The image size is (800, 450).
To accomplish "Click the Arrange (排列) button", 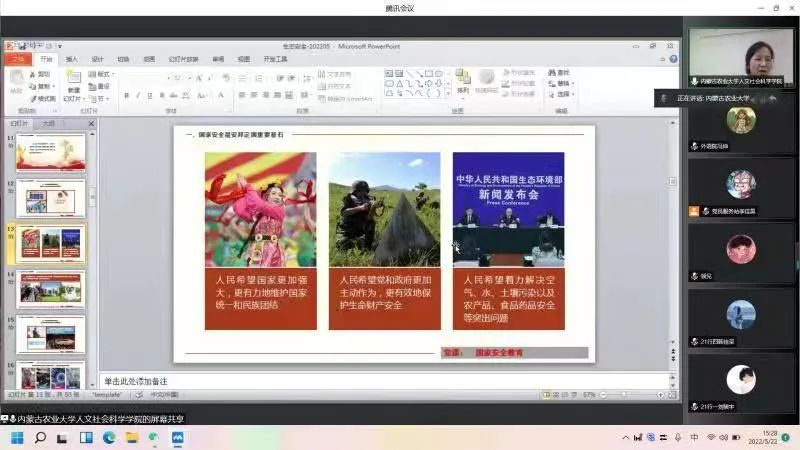I will pos(463,82).
